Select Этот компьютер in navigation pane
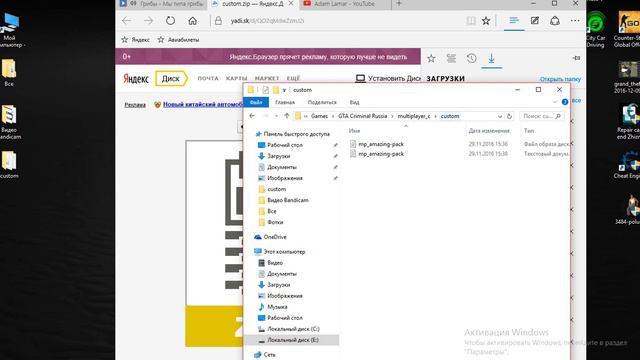 (284, 252)
